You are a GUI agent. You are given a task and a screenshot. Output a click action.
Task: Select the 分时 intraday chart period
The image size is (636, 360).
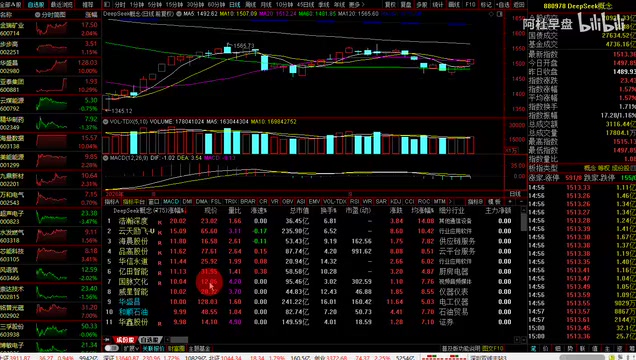pos(120,4)
